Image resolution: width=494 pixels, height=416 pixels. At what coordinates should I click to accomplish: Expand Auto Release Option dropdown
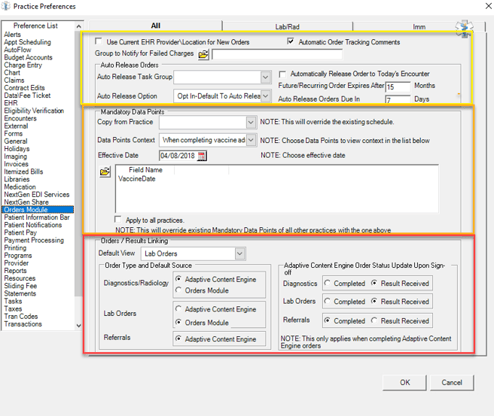265,96
